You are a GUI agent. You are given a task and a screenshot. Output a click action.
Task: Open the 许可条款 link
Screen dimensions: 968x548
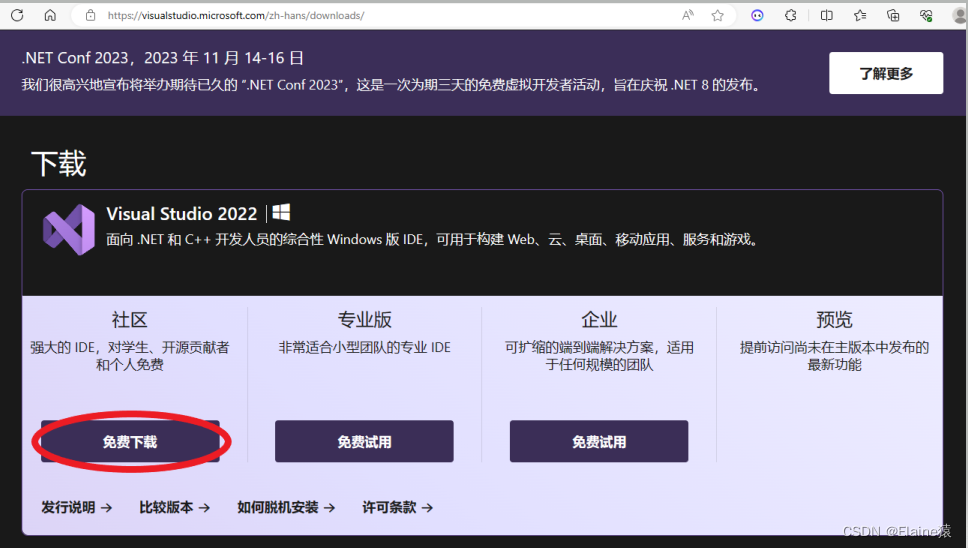[398, 507]
